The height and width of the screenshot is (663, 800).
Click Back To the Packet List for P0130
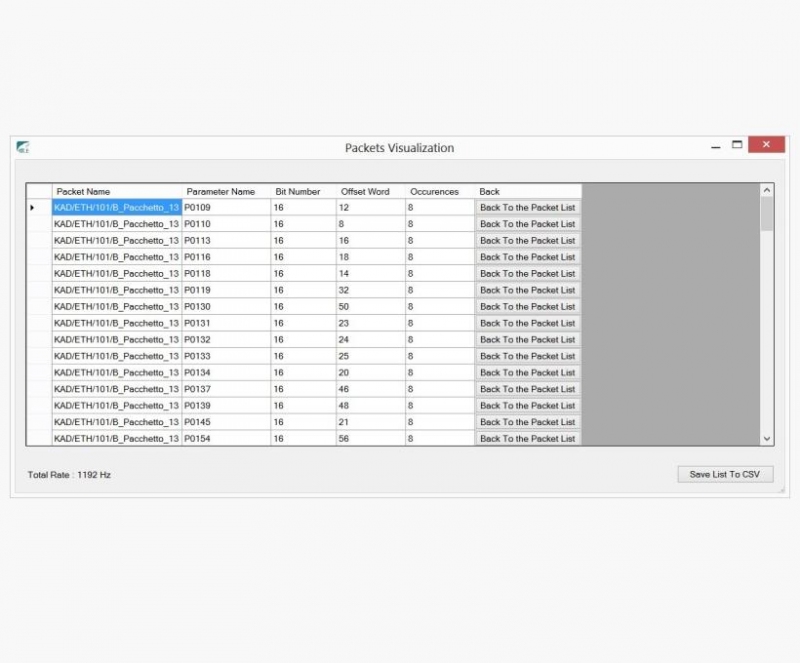click(x=527, y=307)
